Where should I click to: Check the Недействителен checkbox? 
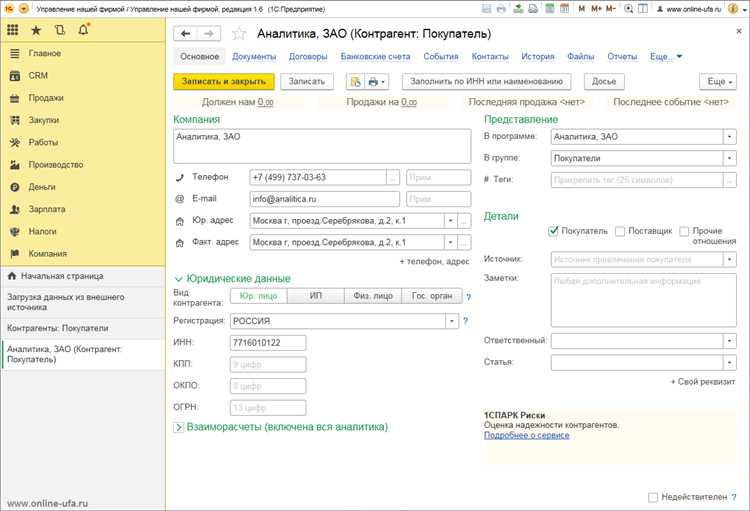[653, 498]
